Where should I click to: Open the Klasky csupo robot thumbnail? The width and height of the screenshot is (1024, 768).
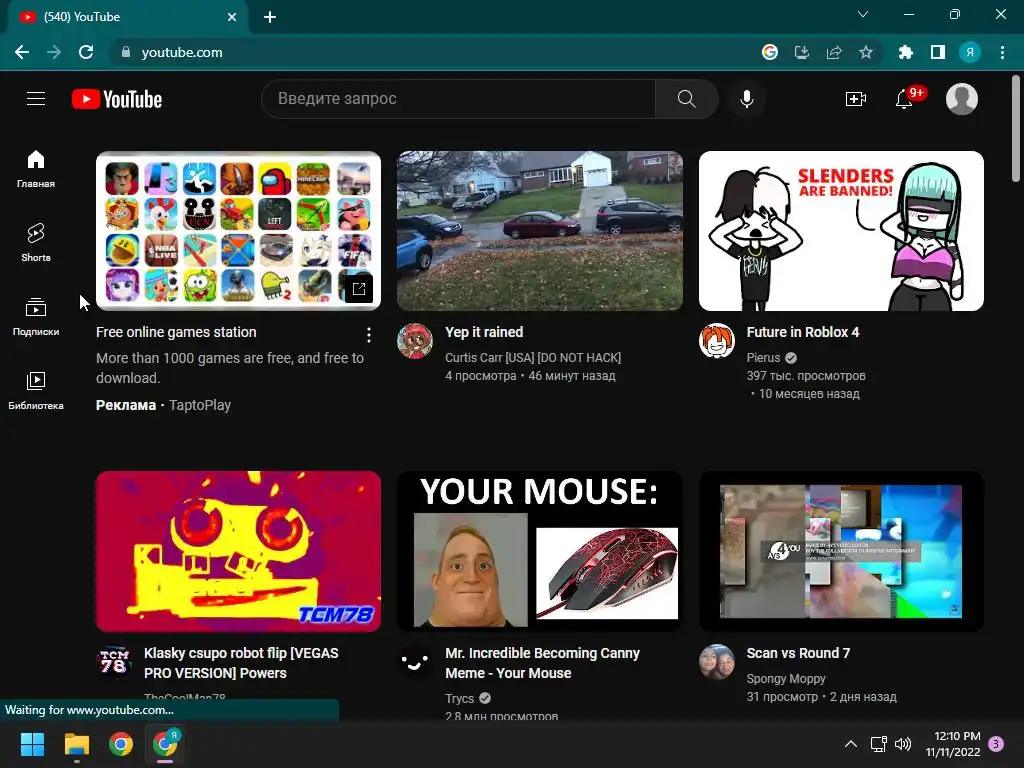(238, 551)
